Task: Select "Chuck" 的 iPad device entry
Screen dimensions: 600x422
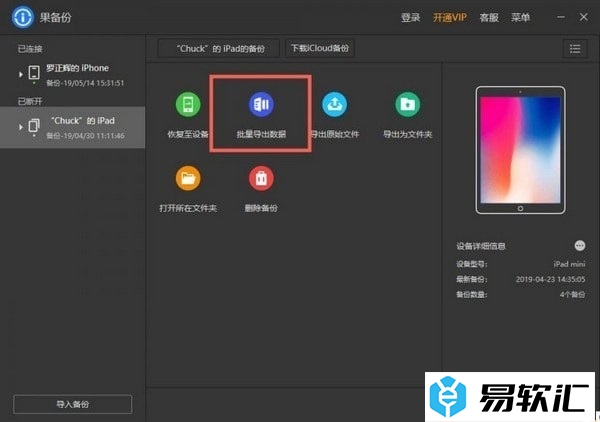Action: pos(73,127)
